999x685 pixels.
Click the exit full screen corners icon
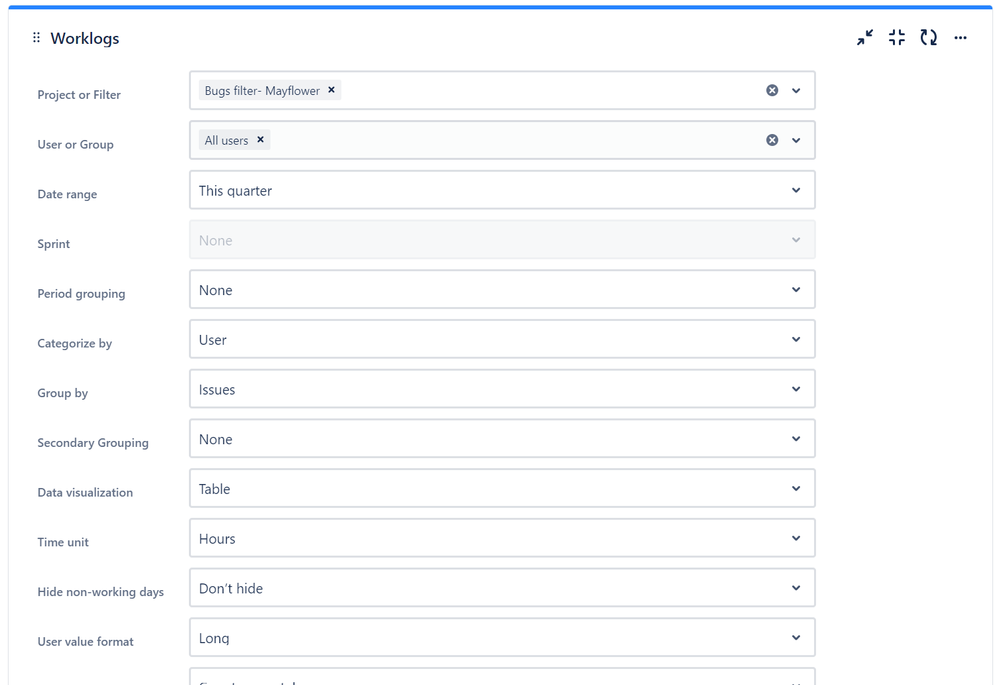click(897, 38)
